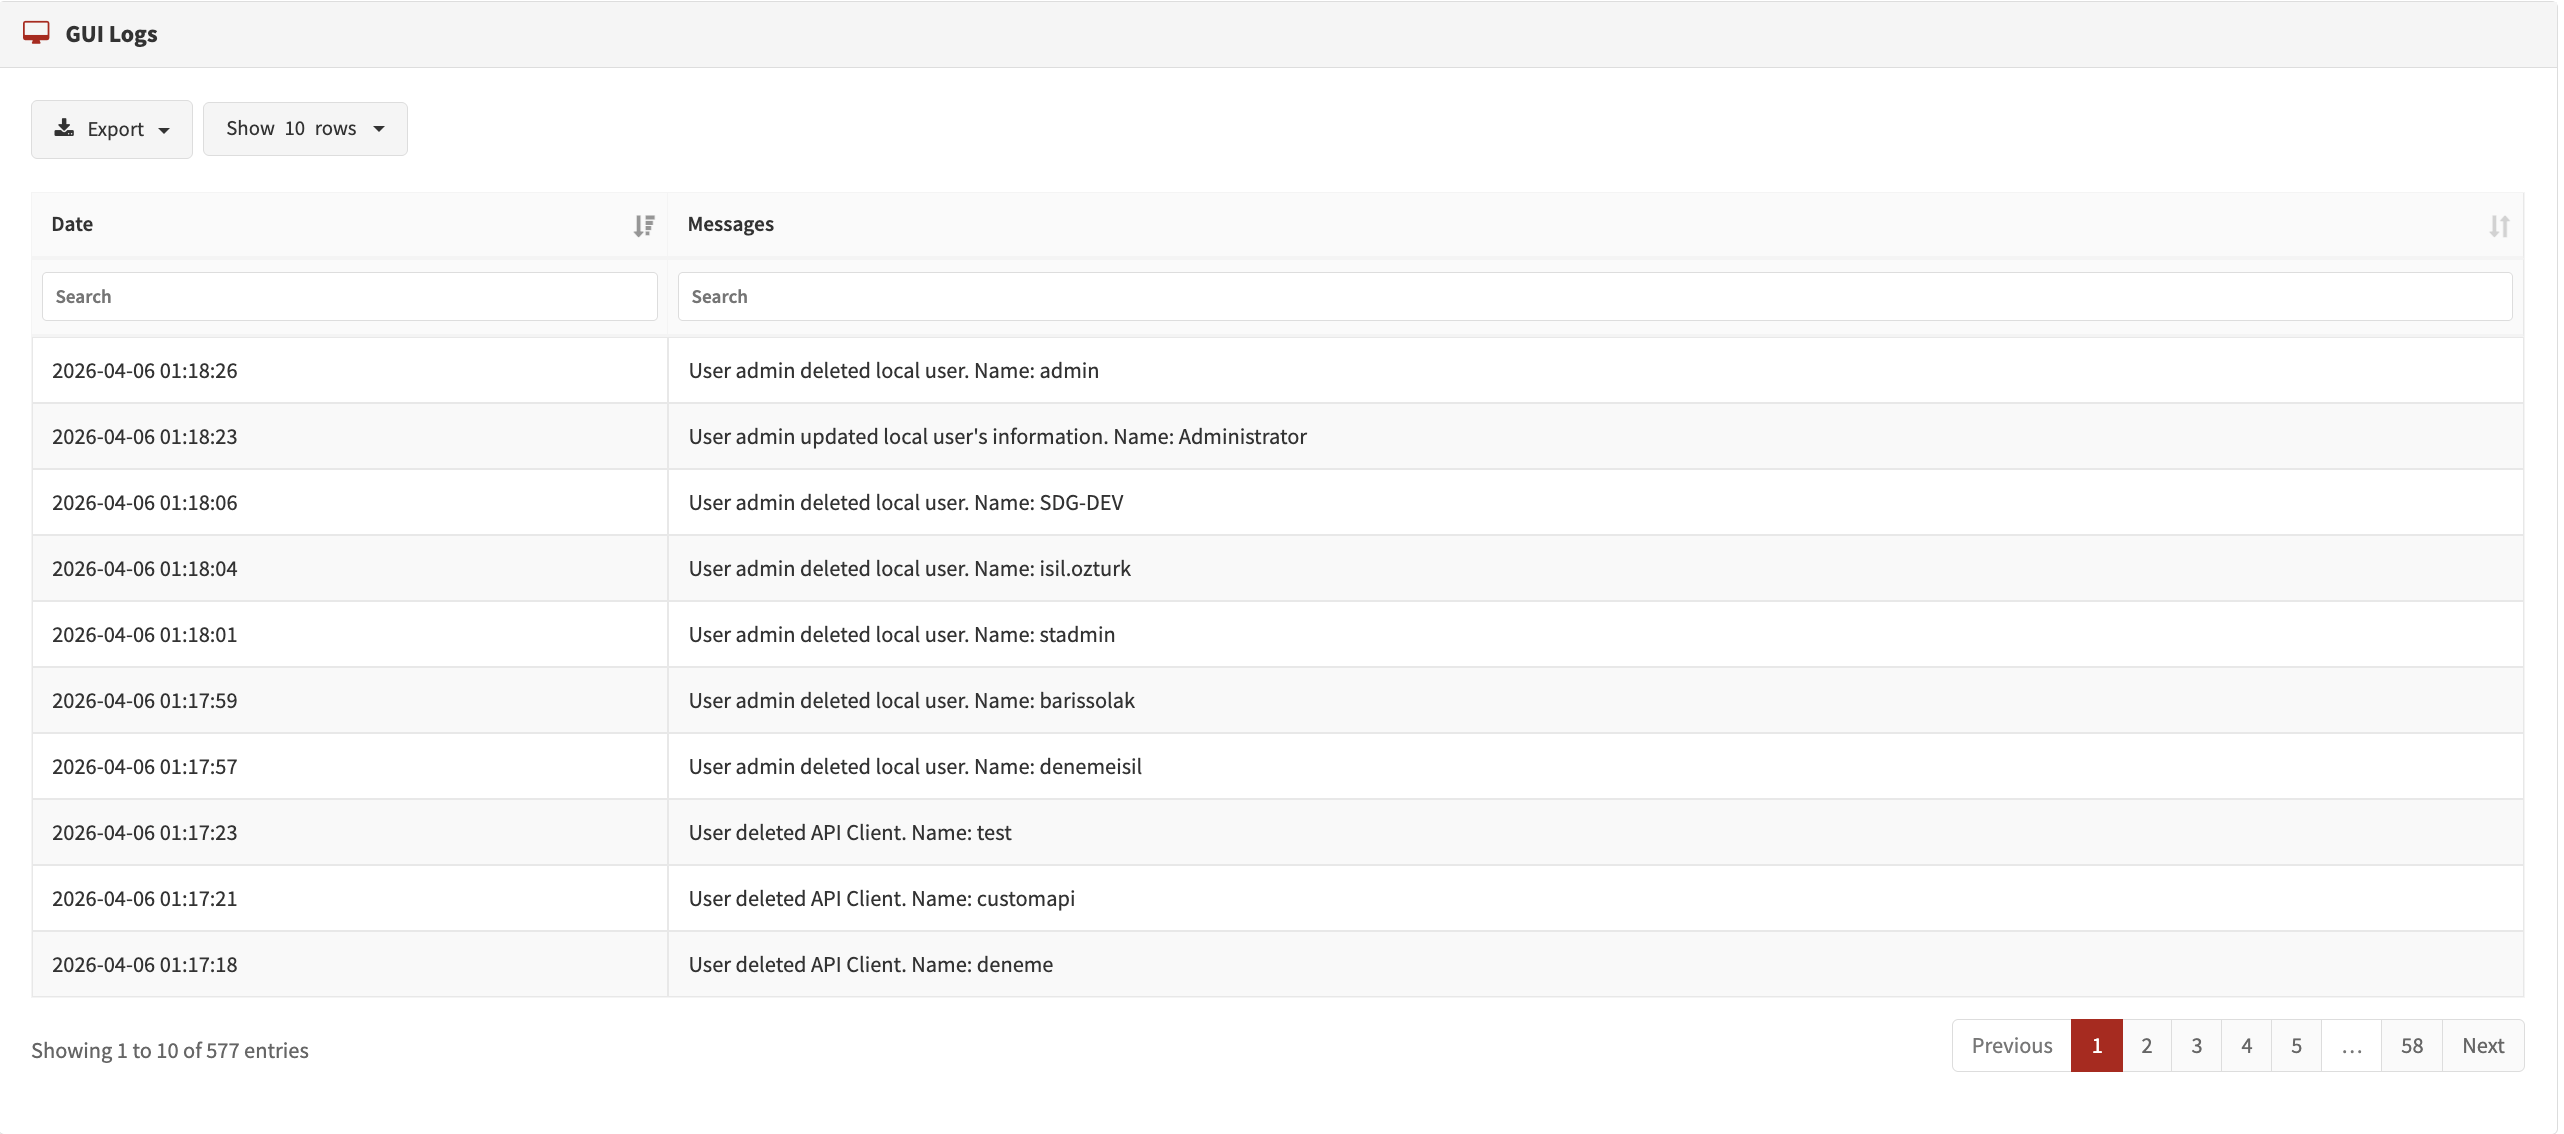This screenshot has height=1134, width=2564.
Task: Jump to page 3
Action: pos(2196,1046)
